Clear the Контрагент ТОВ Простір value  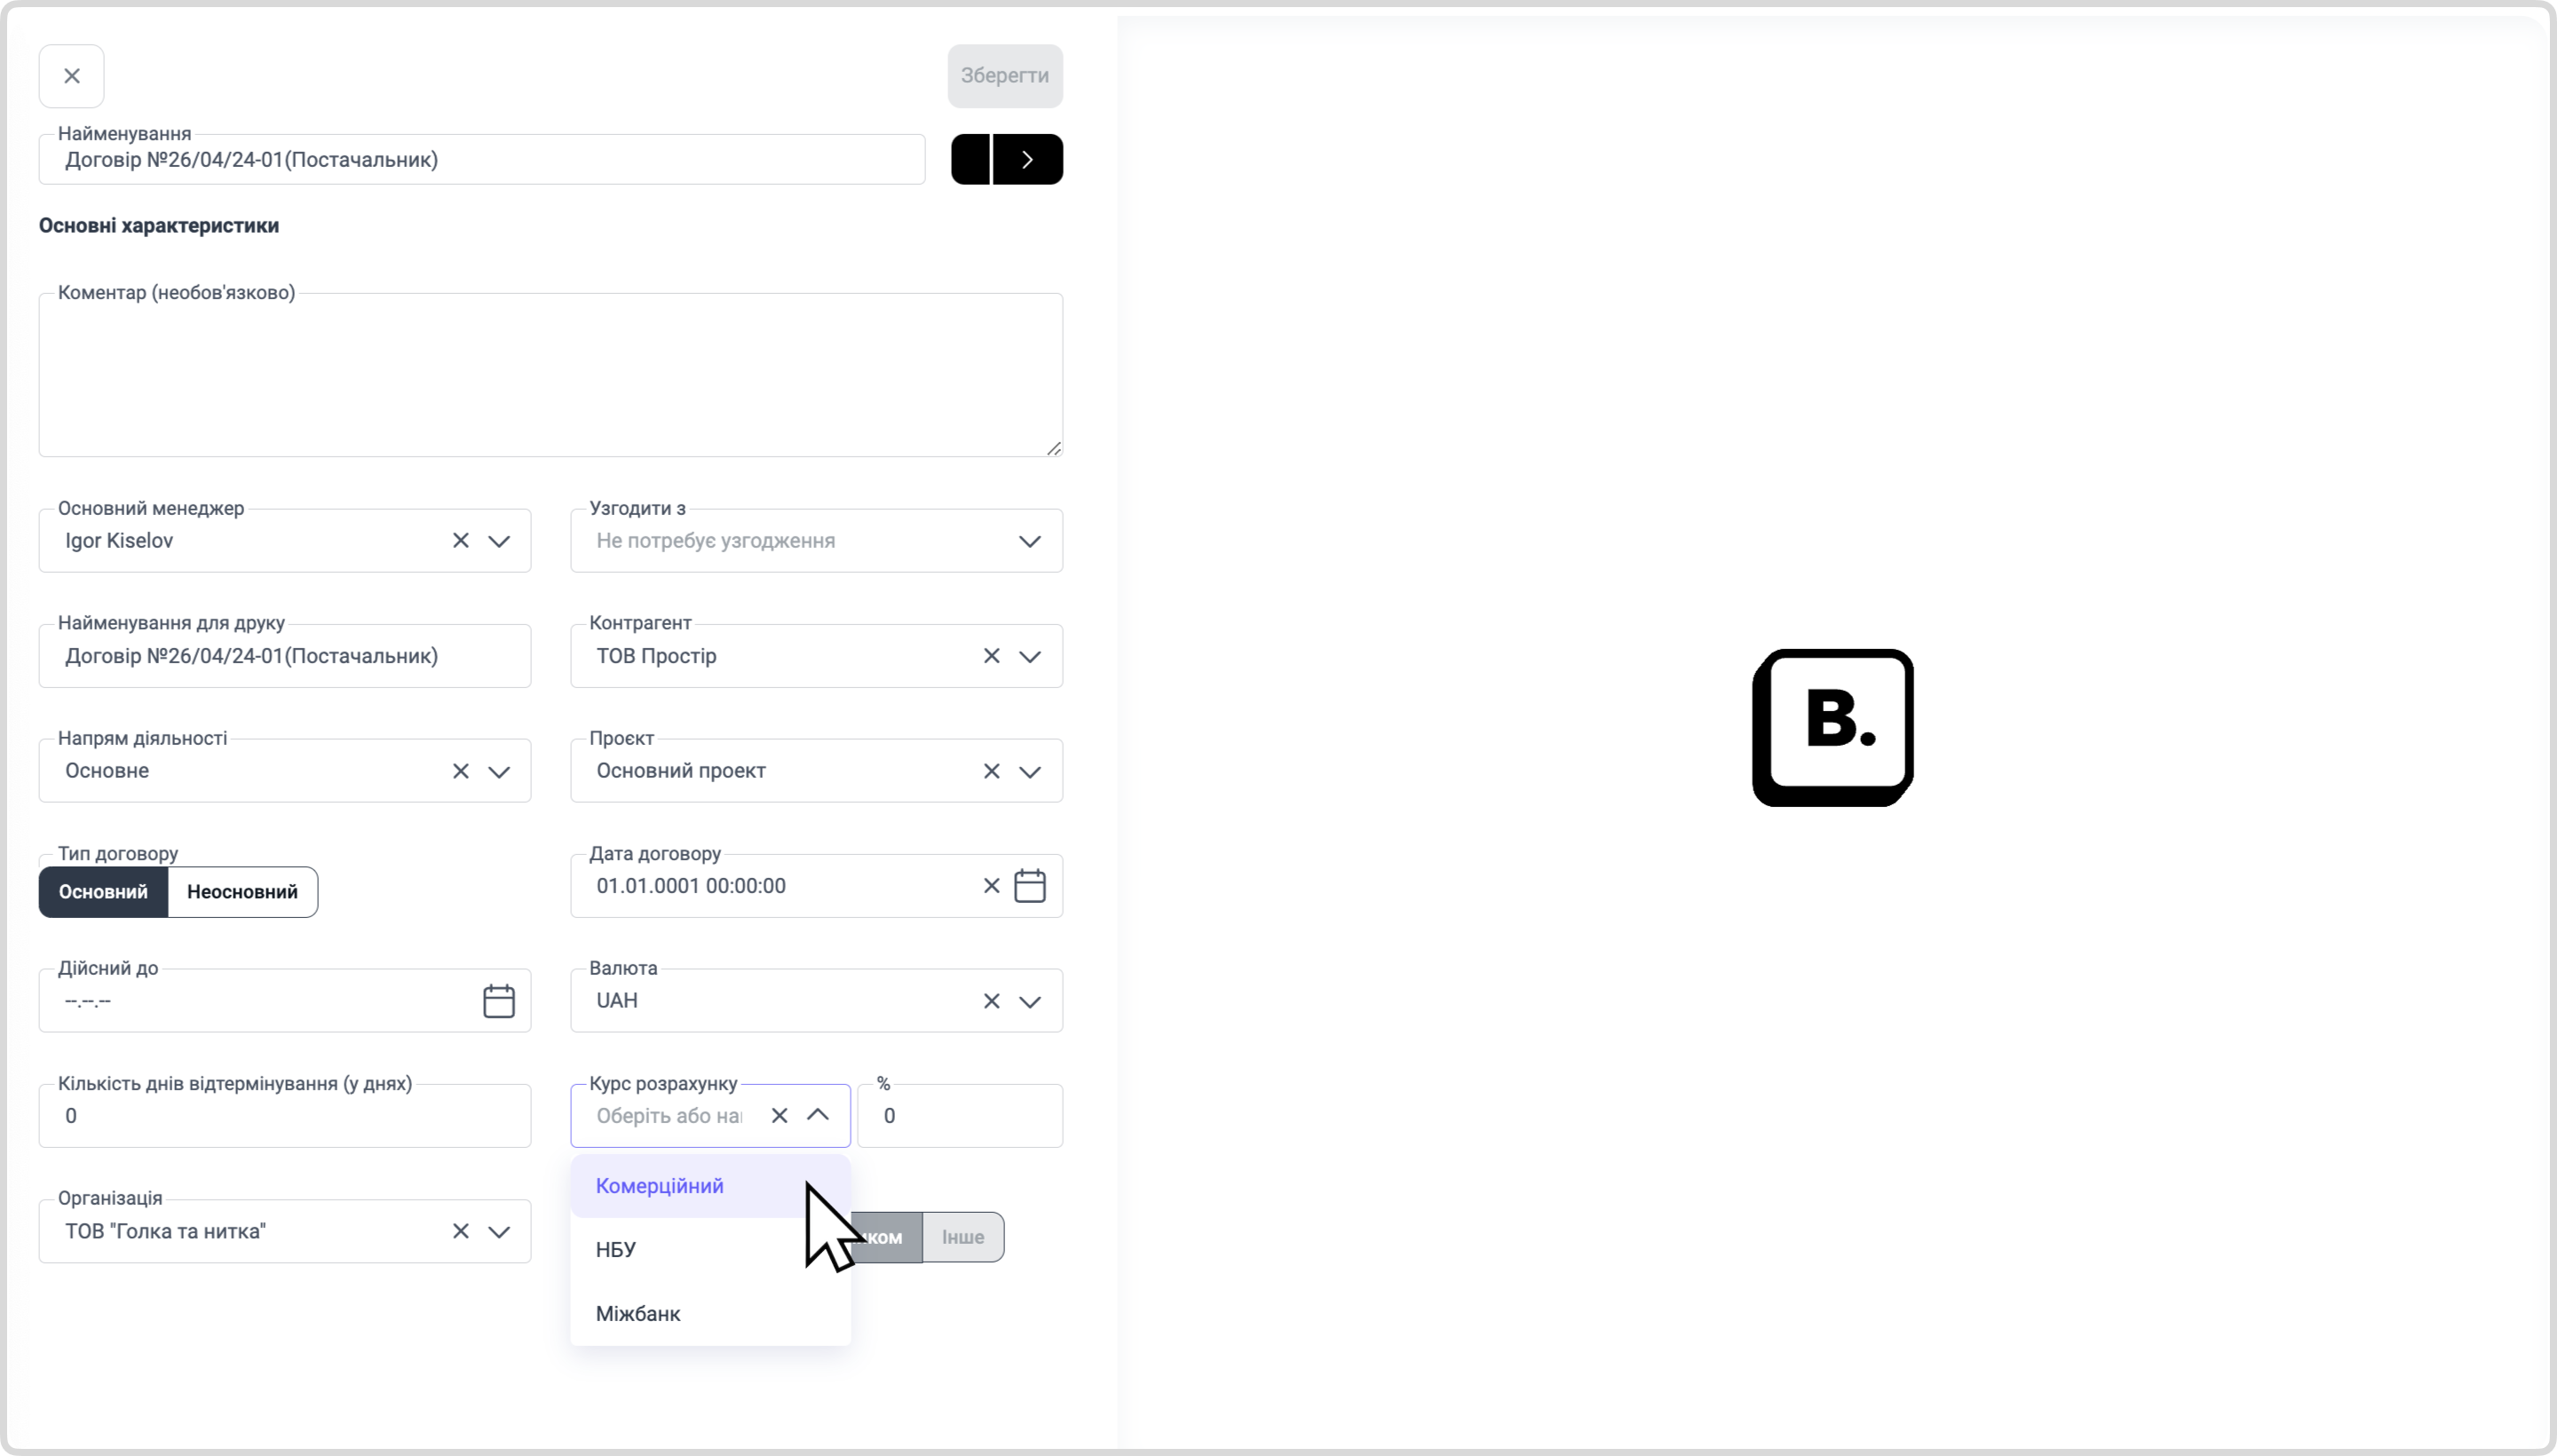(x=991, y=656)
